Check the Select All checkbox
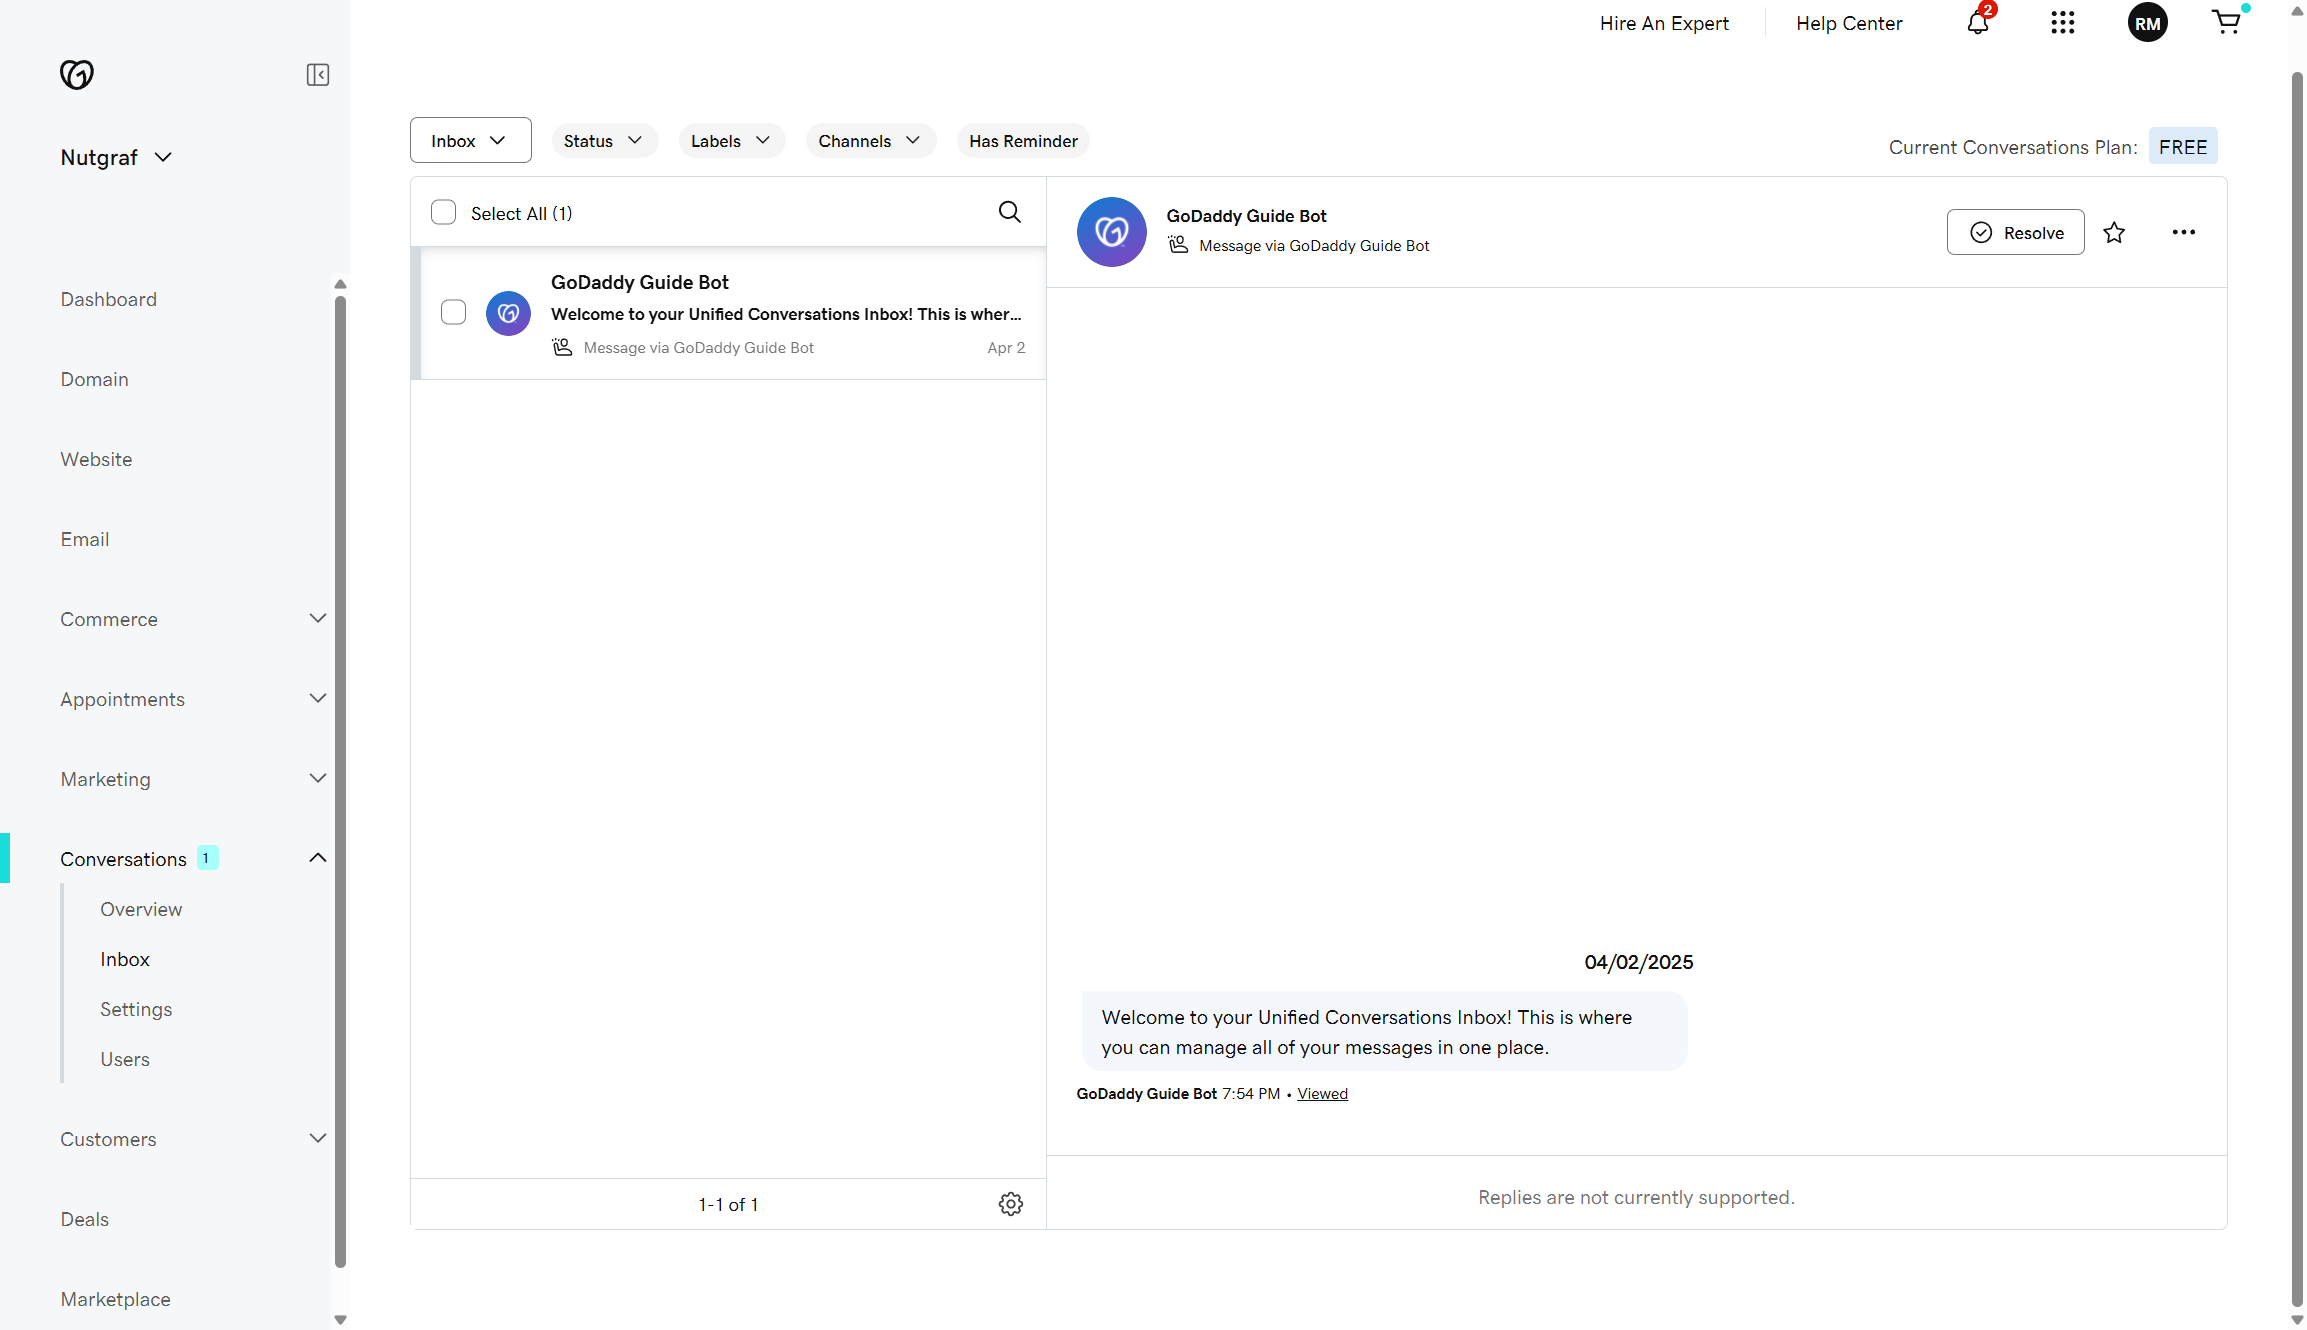 click(443, 212)
